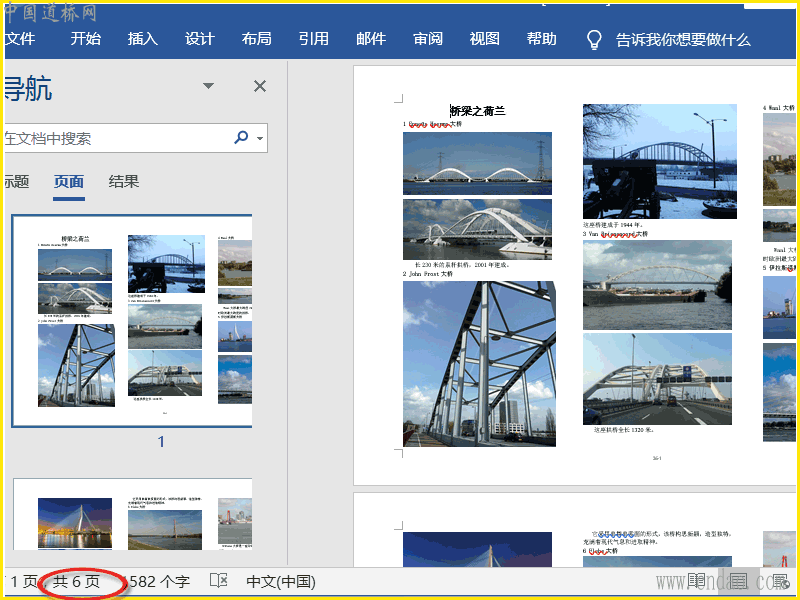The width and height of the screenshot is (800, 600).
Task: Click the document title 桥梁之荷兰
Action: (x=478, y=111)
